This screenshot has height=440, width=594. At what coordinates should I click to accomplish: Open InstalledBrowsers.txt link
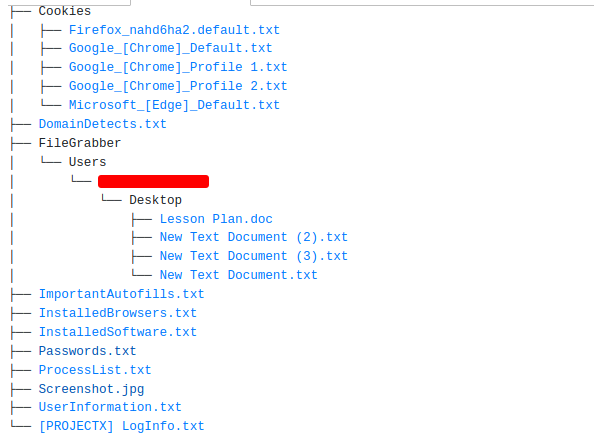tap(117, 313)
